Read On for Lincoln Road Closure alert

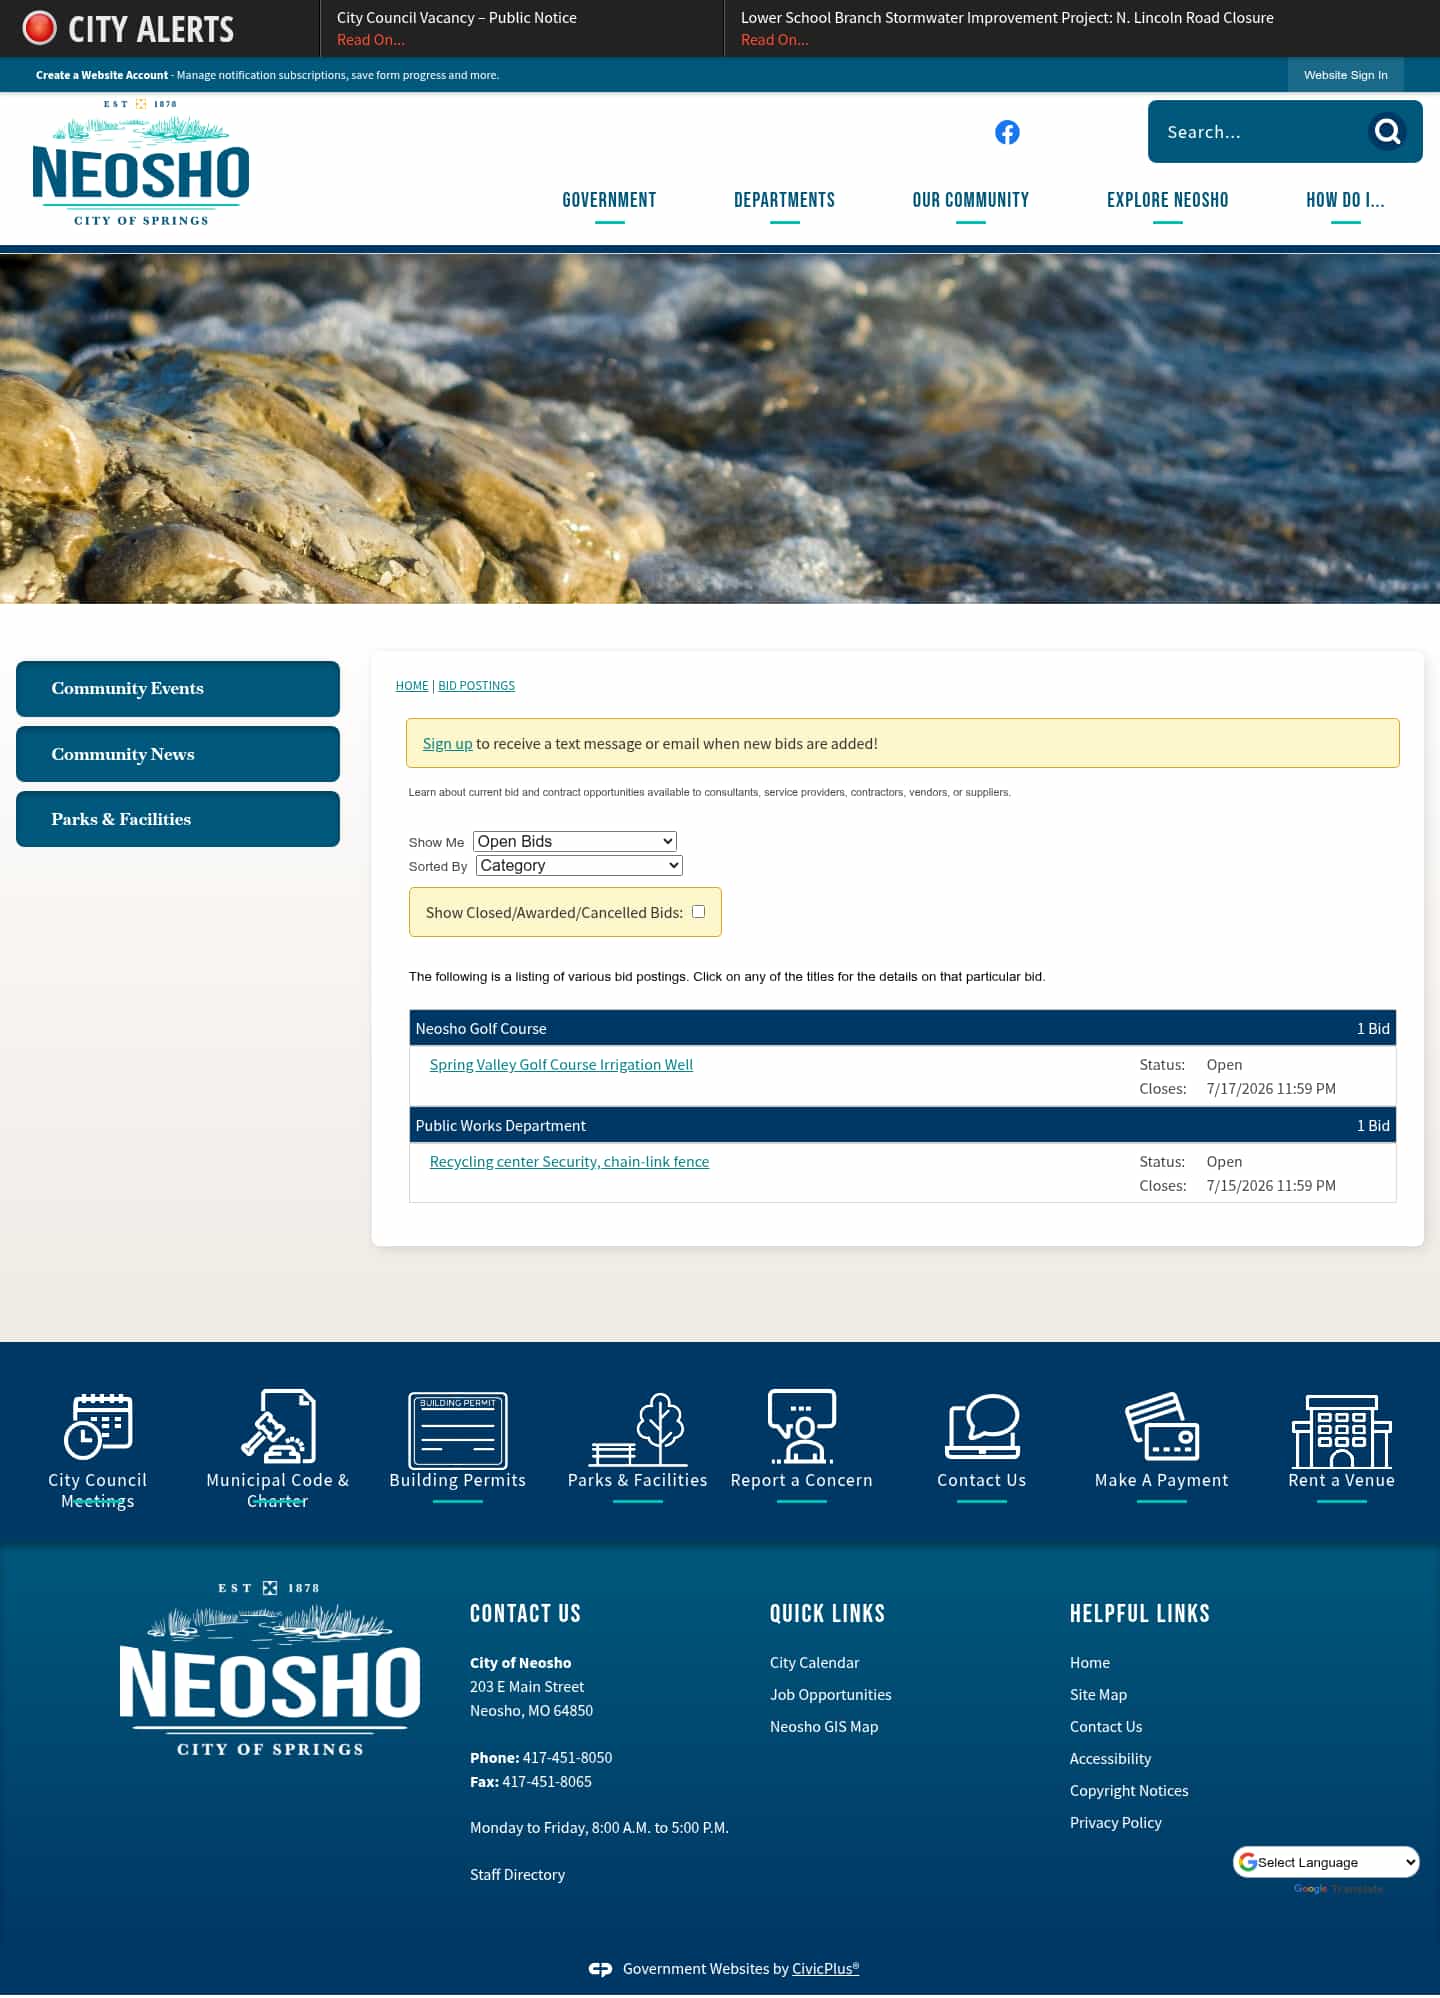[x=775, y=40]
